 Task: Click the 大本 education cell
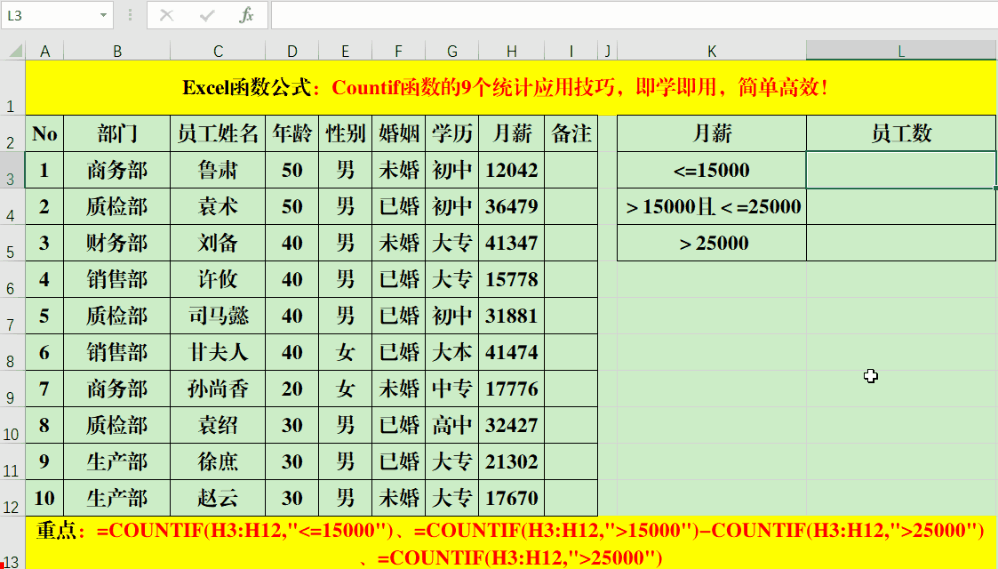click(452, 352)
